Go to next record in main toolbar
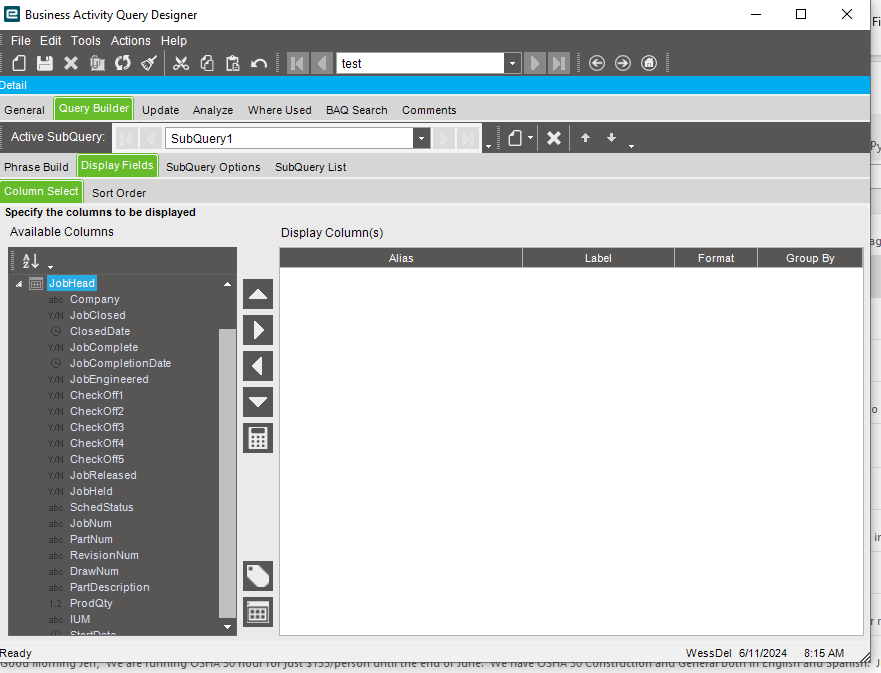The width and height of the screenshot is (881, 673). [535, 63]
